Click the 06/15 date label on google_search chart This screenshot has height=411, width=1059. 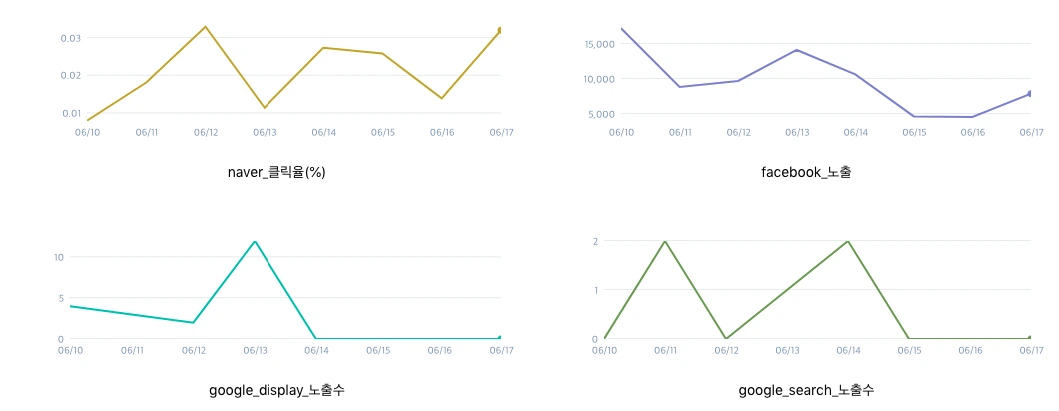[x=908, y=350]
